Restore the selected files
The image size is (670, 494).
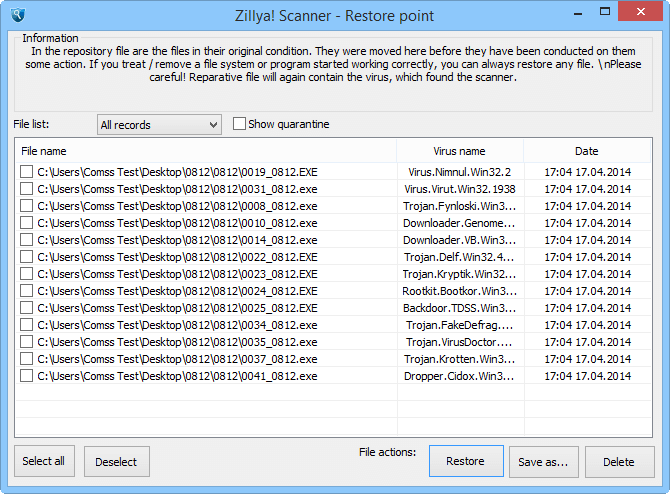(x=465, y=461)
